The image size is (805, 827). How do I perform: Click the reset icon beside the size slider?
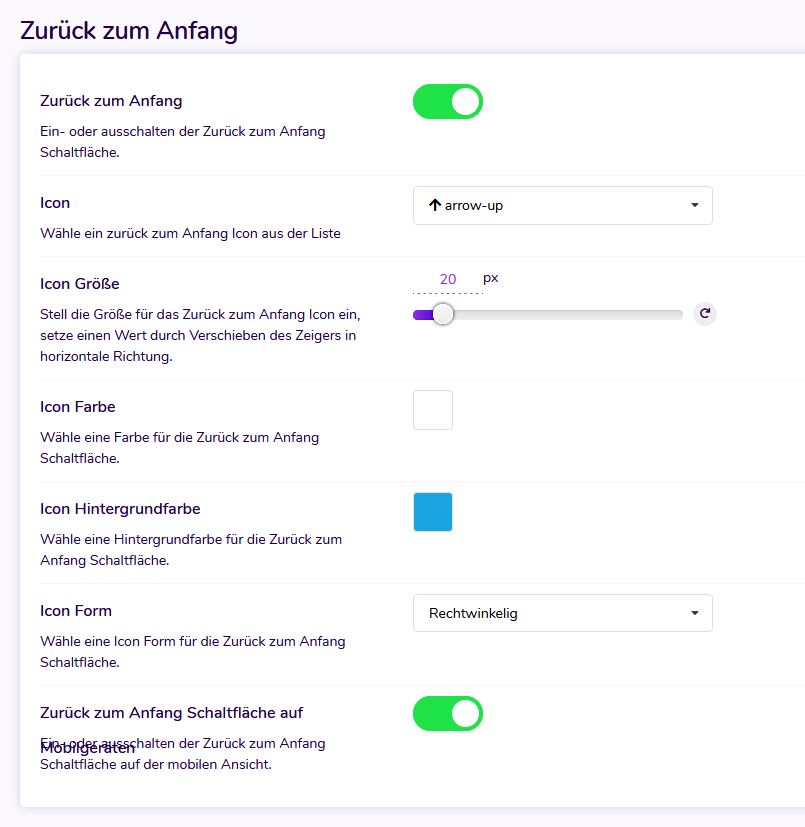(705, 314)
